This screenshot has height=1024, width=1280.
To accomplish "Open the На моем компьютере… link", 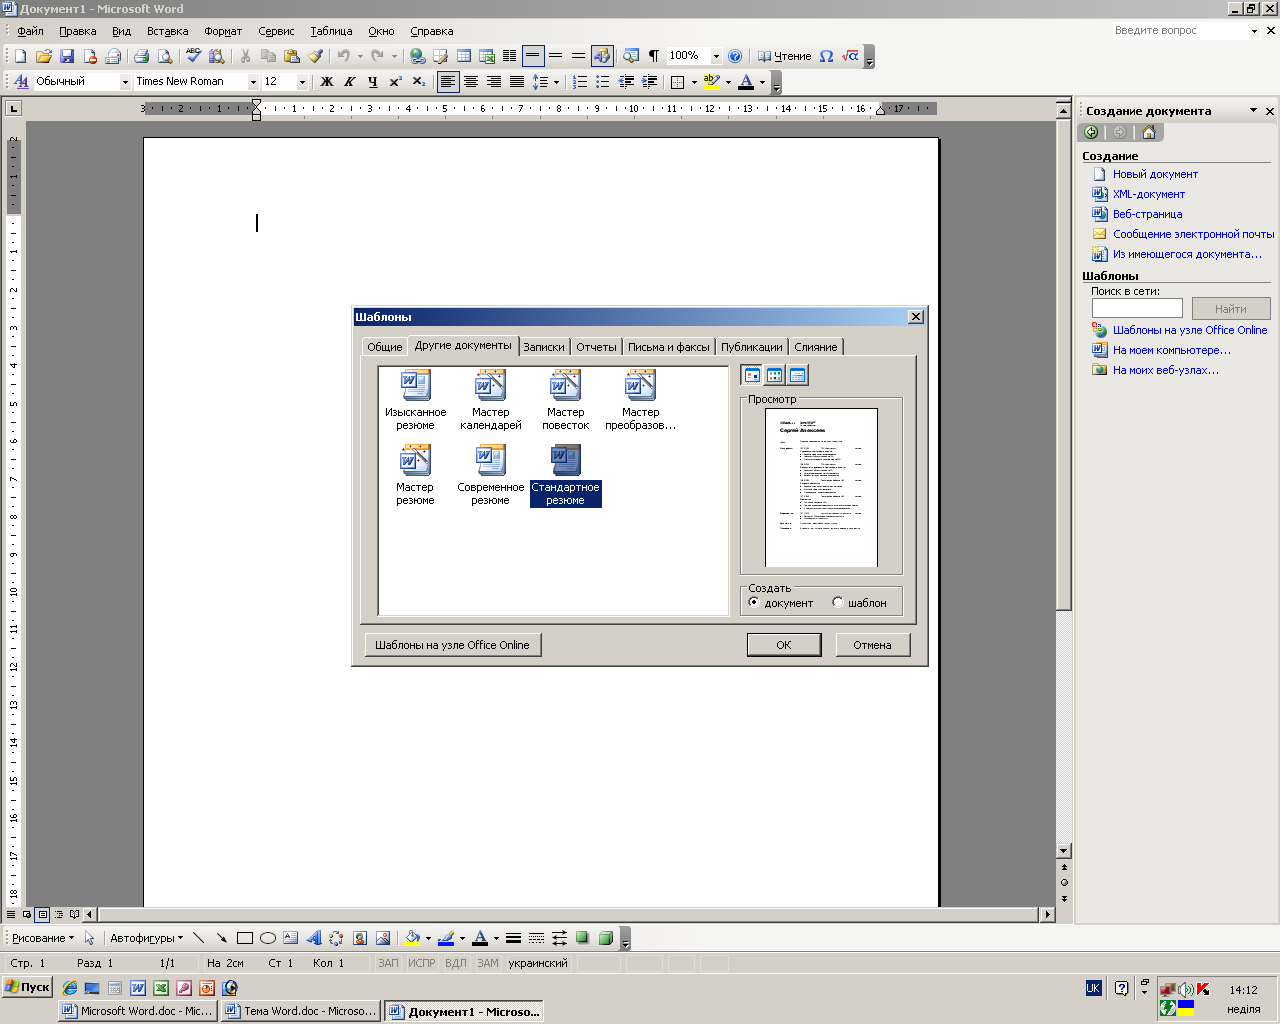I will [x=1172, y=350].
